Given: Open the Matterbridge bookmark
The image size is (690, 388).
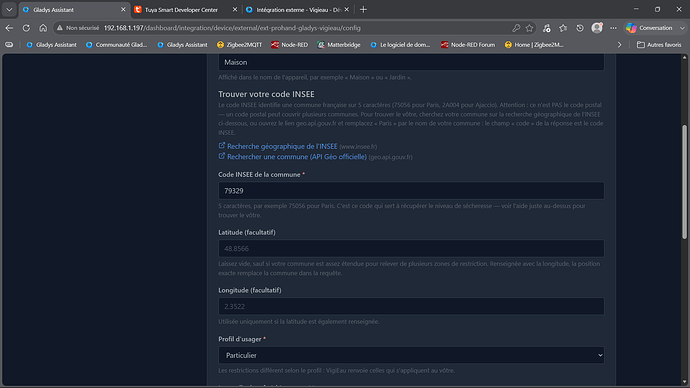Looking at the screenshot, I should pos(339,44).
